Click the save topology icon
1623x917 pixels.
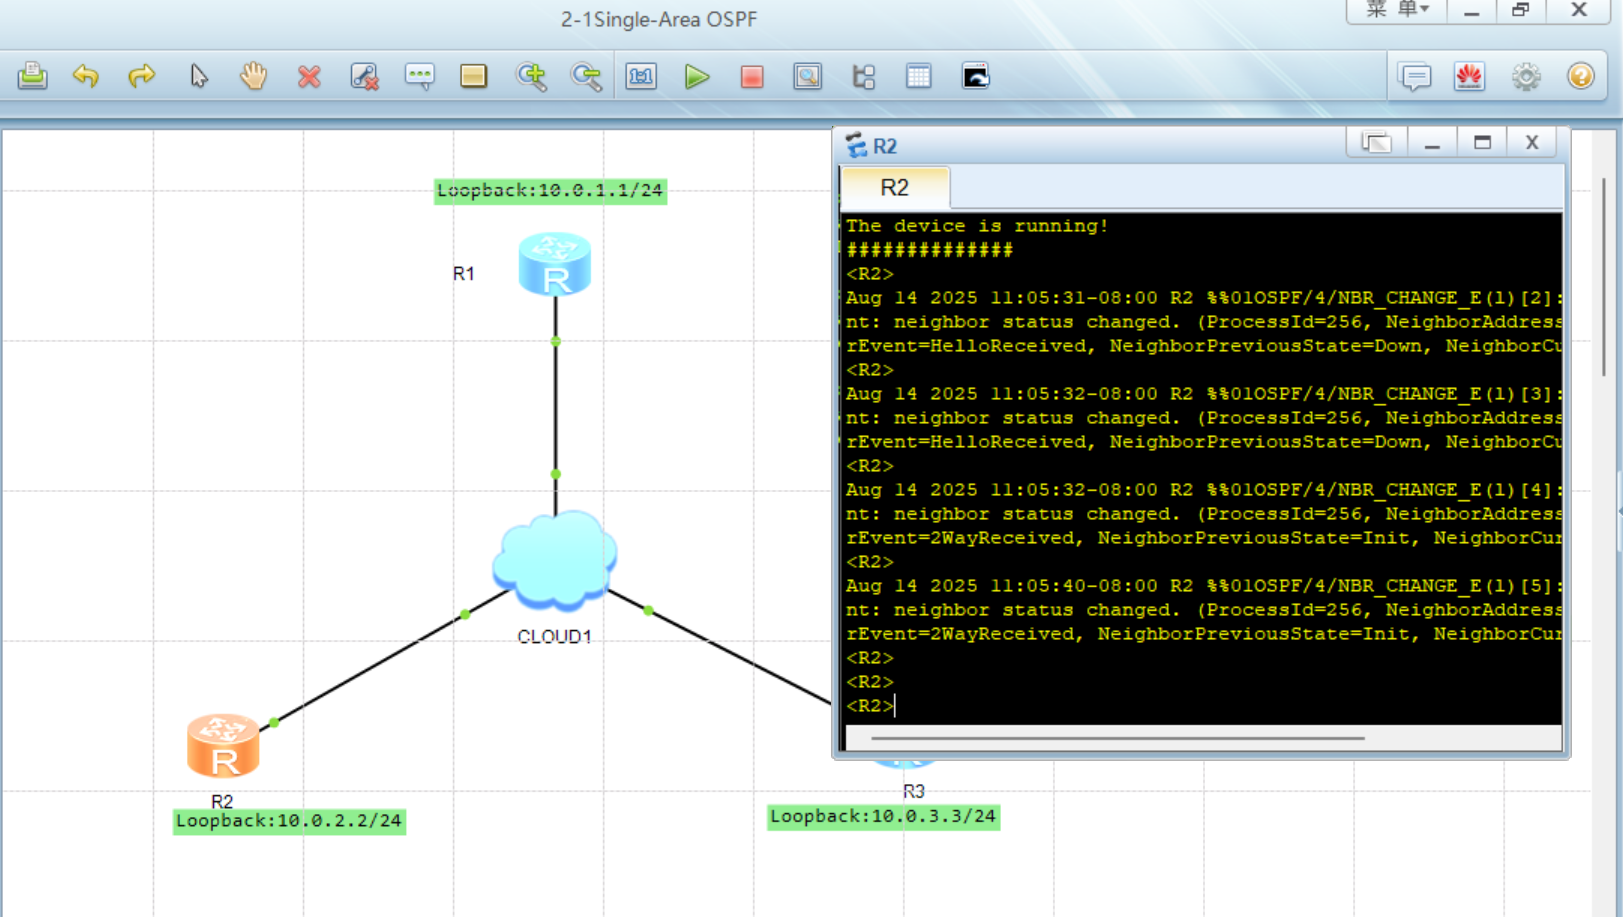coord(32,76)
